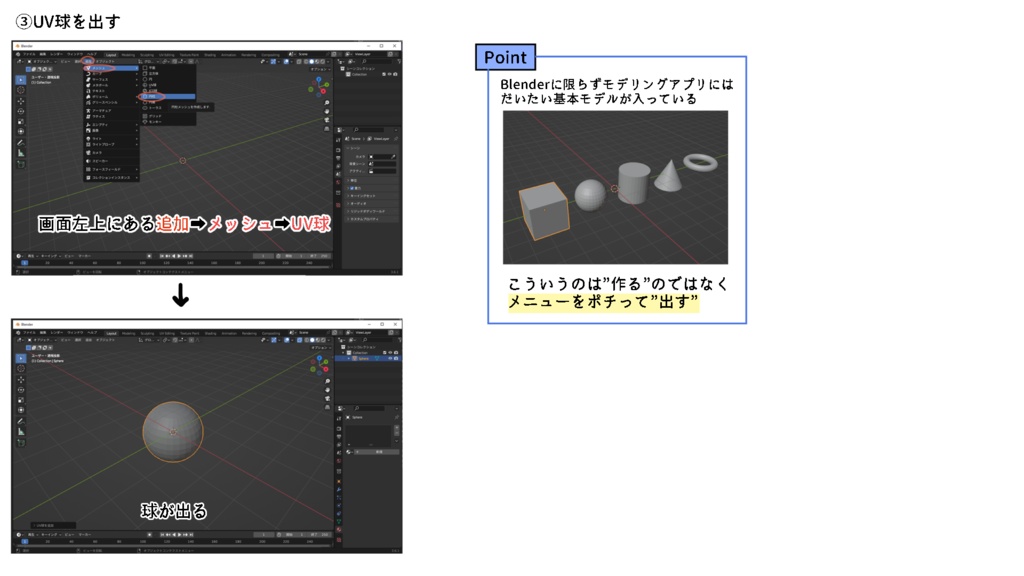Select the Move tool in the left toolbar

(x=21, y=377)
